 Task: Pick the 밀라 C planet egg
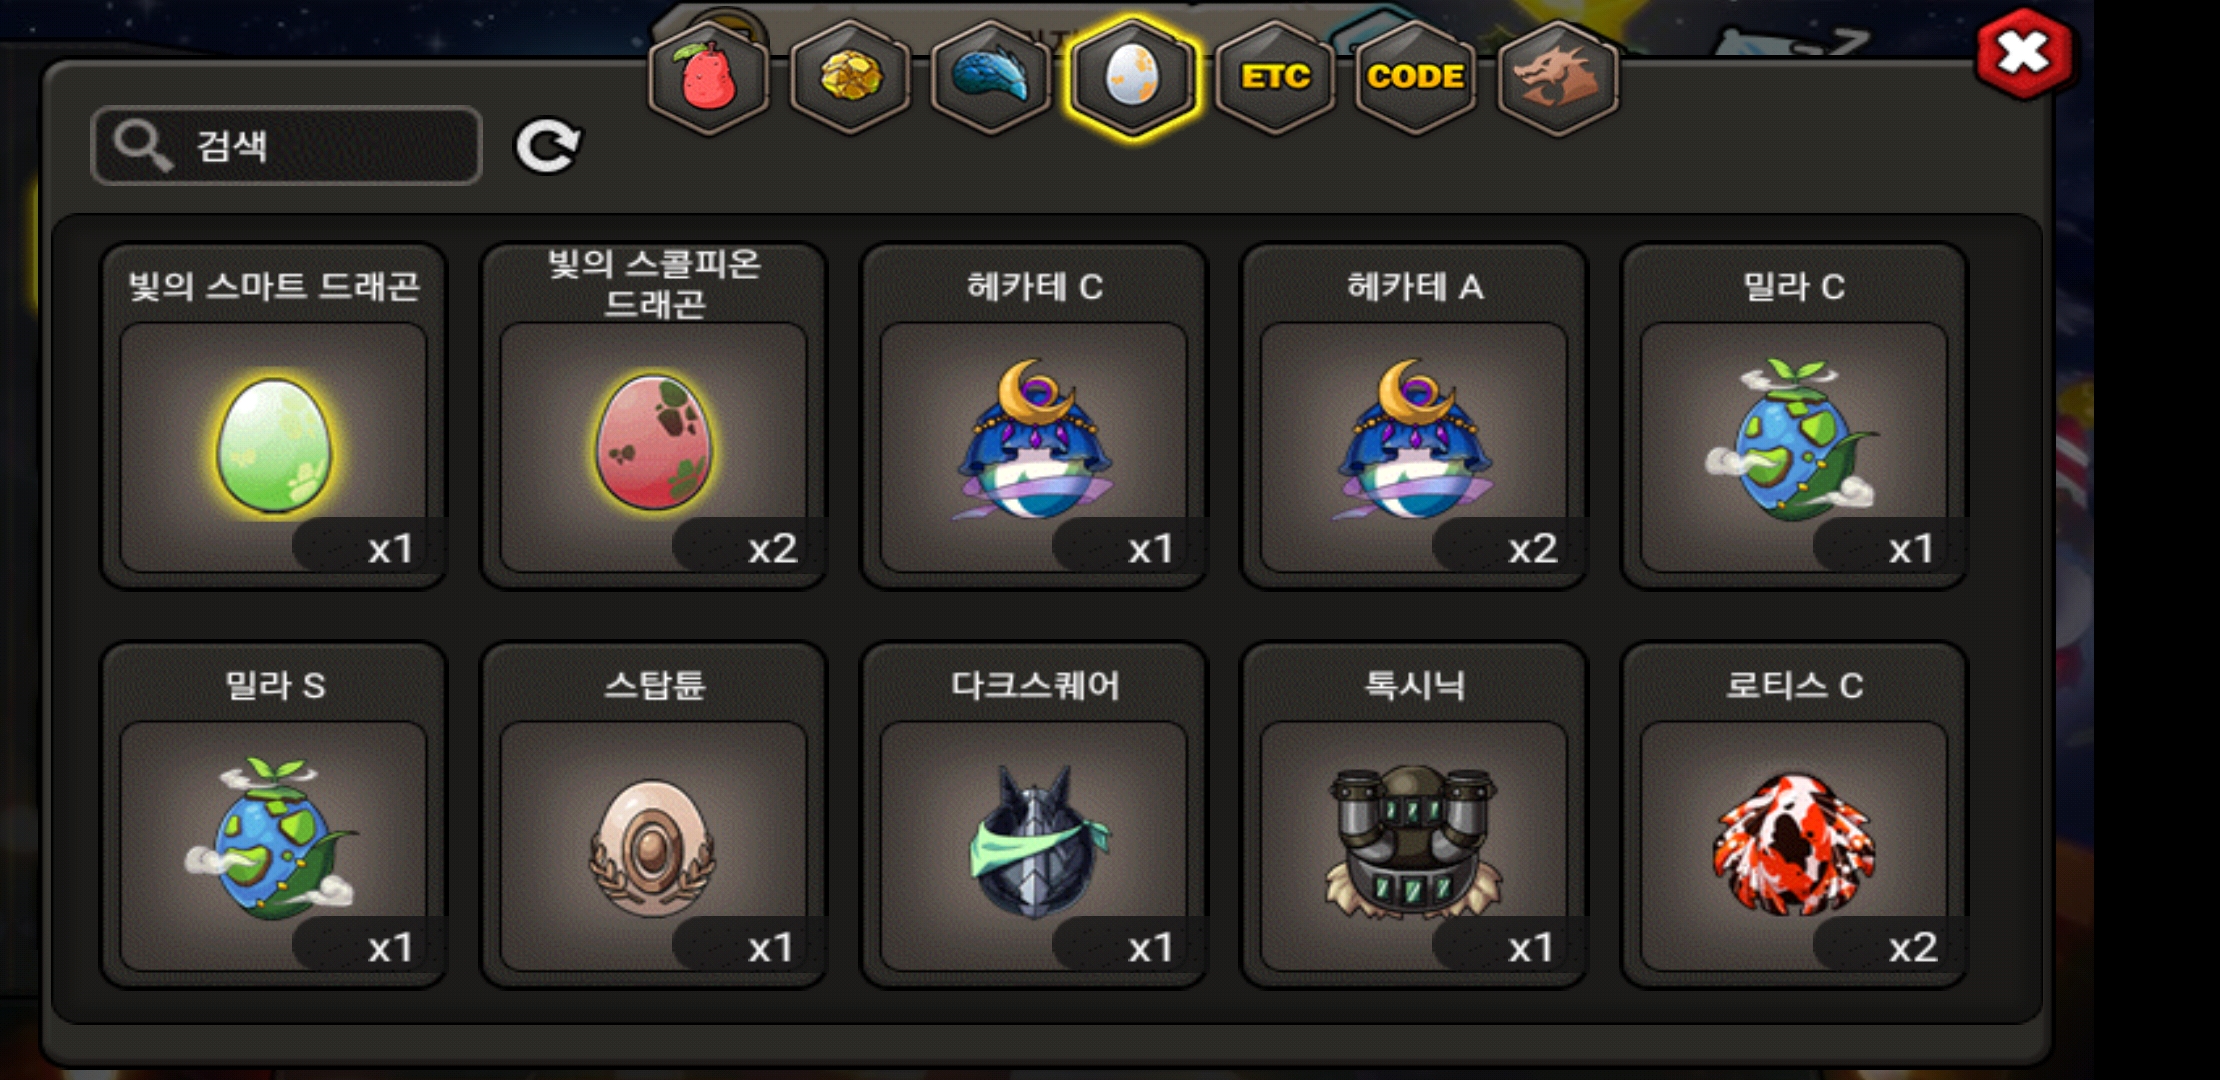pyautogui.click(x=1794, y=416)
